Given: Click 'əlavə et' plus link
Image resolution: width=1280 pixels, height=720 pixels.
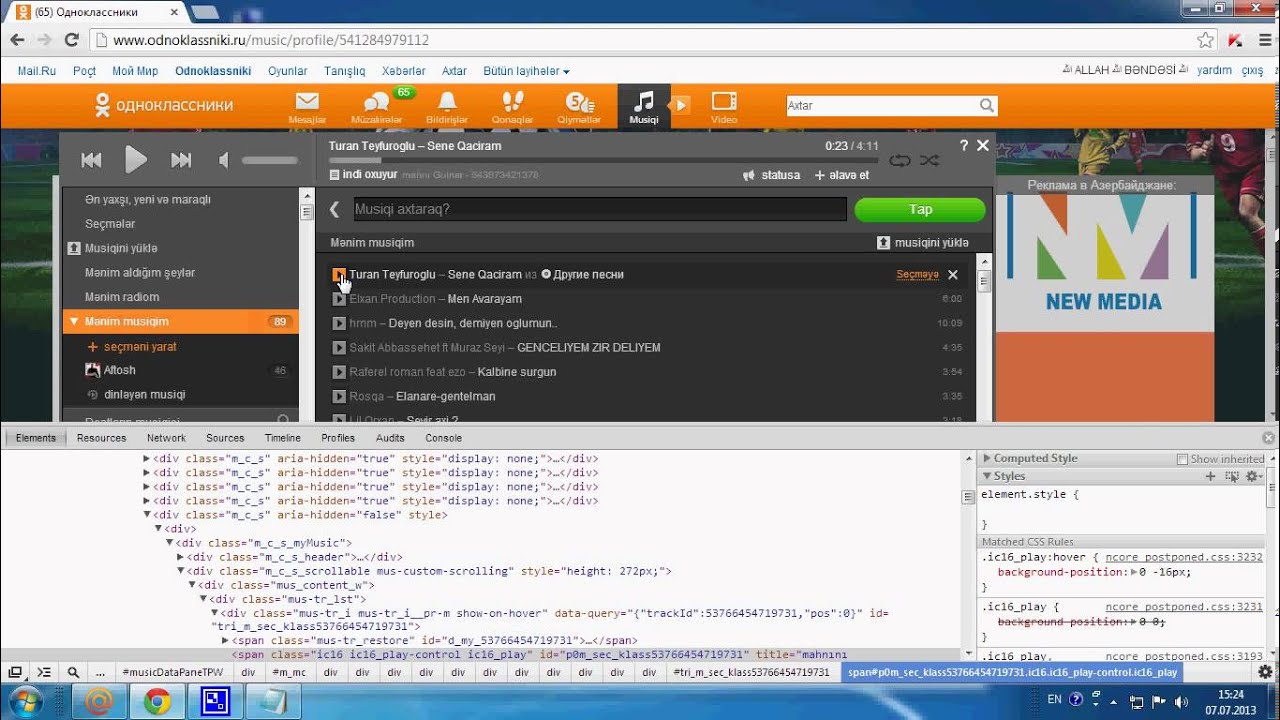Looking at the screenshot, I should click(842, 175).
